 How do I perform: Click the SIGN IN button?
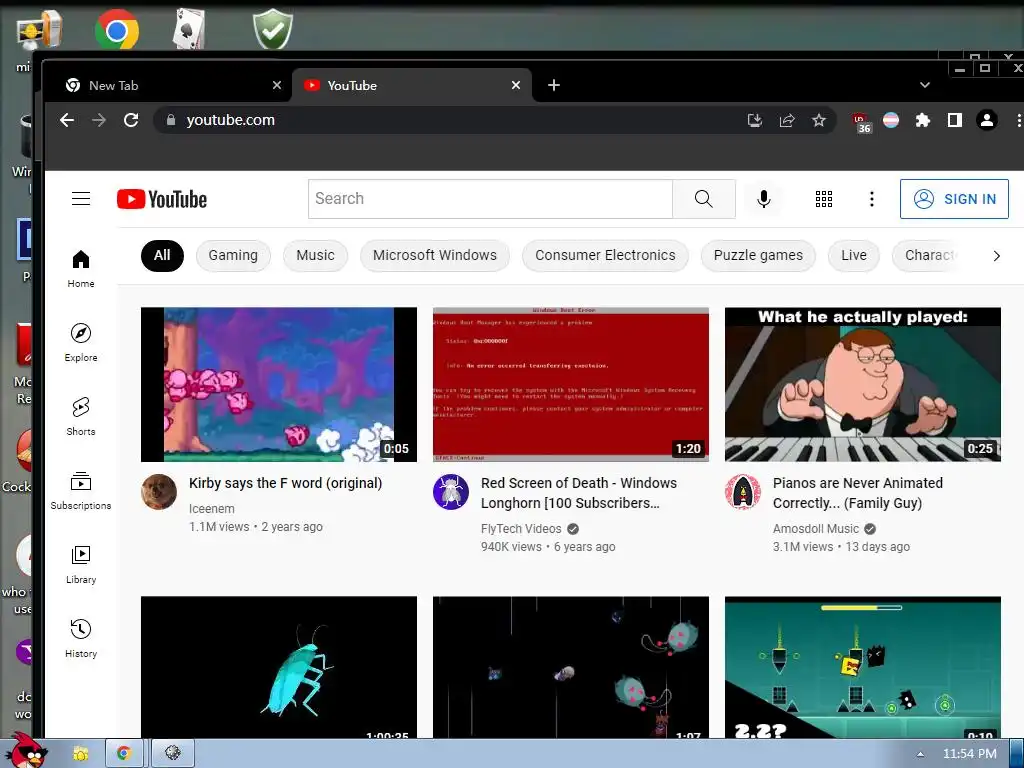click(x=954, y=199)
